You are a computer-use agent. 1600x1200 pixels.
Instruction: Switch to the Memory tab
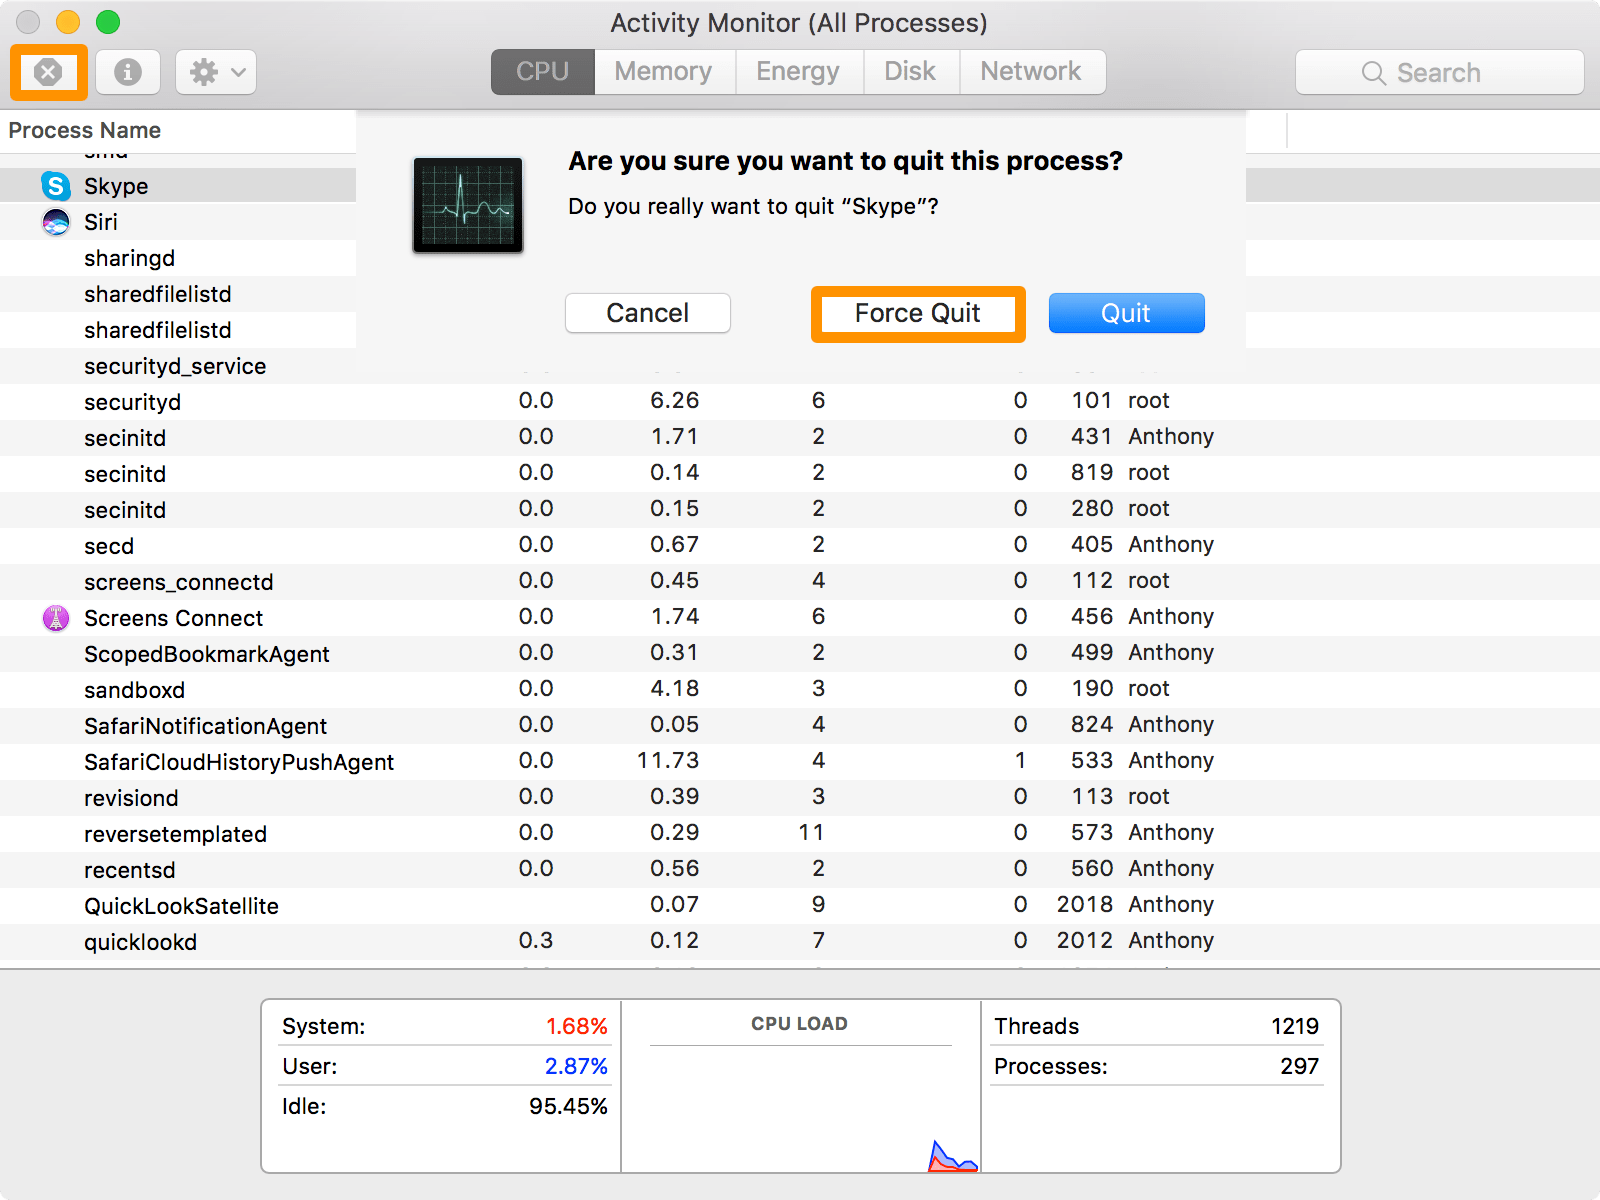663,71
